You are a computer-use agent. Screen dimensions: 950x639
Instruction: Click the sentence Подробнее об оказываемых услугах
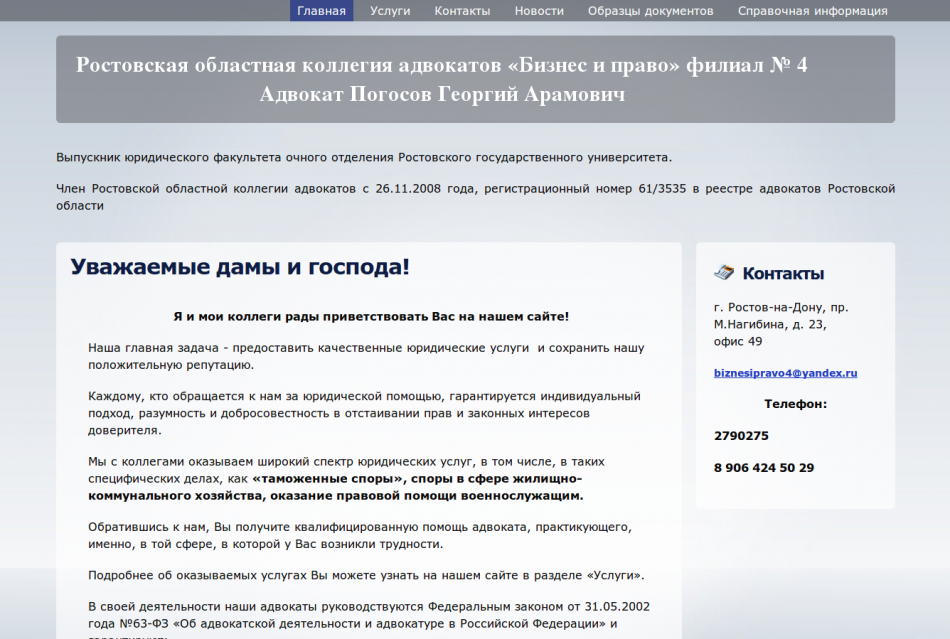click(366, 575)
